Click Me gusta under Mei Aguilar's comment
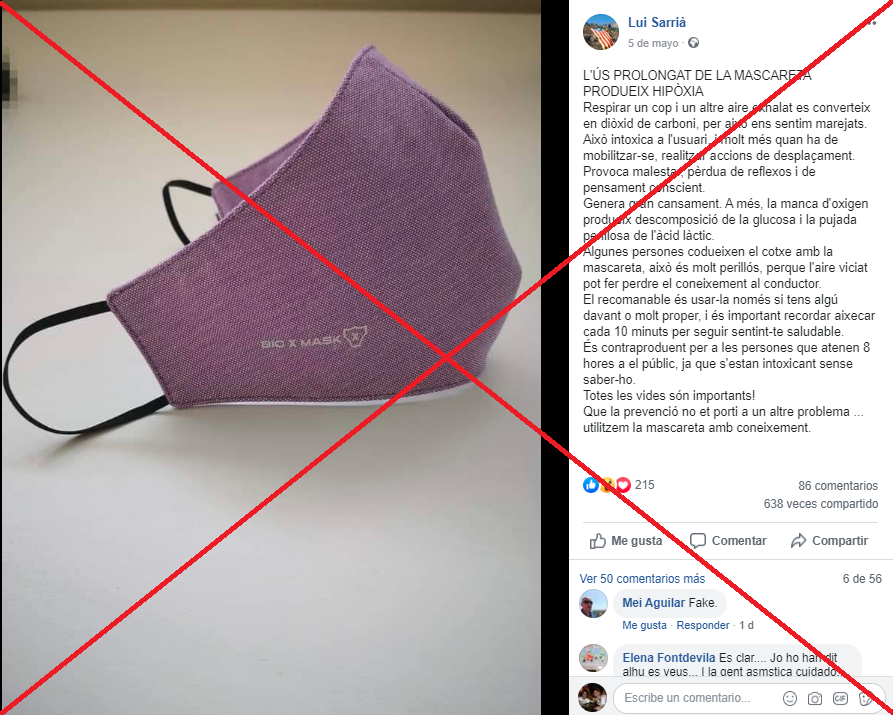The image size is (893, 715). (x=644, y=625)
